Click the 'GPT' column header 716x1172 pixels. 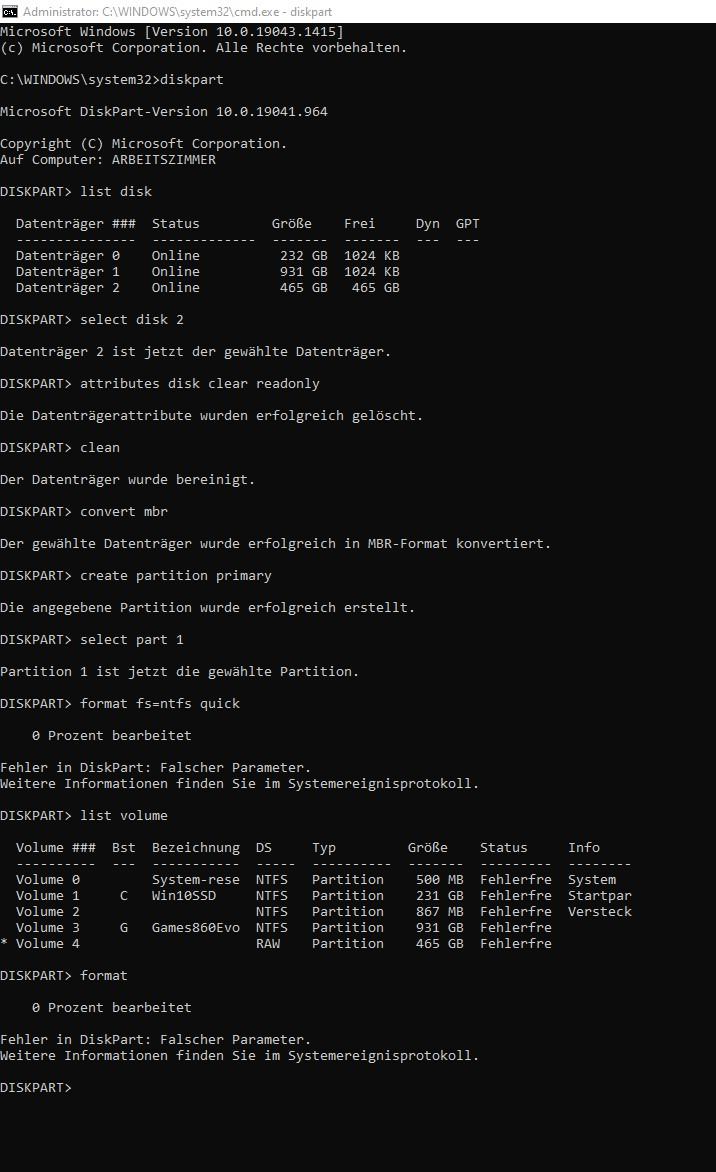(468, 223)
